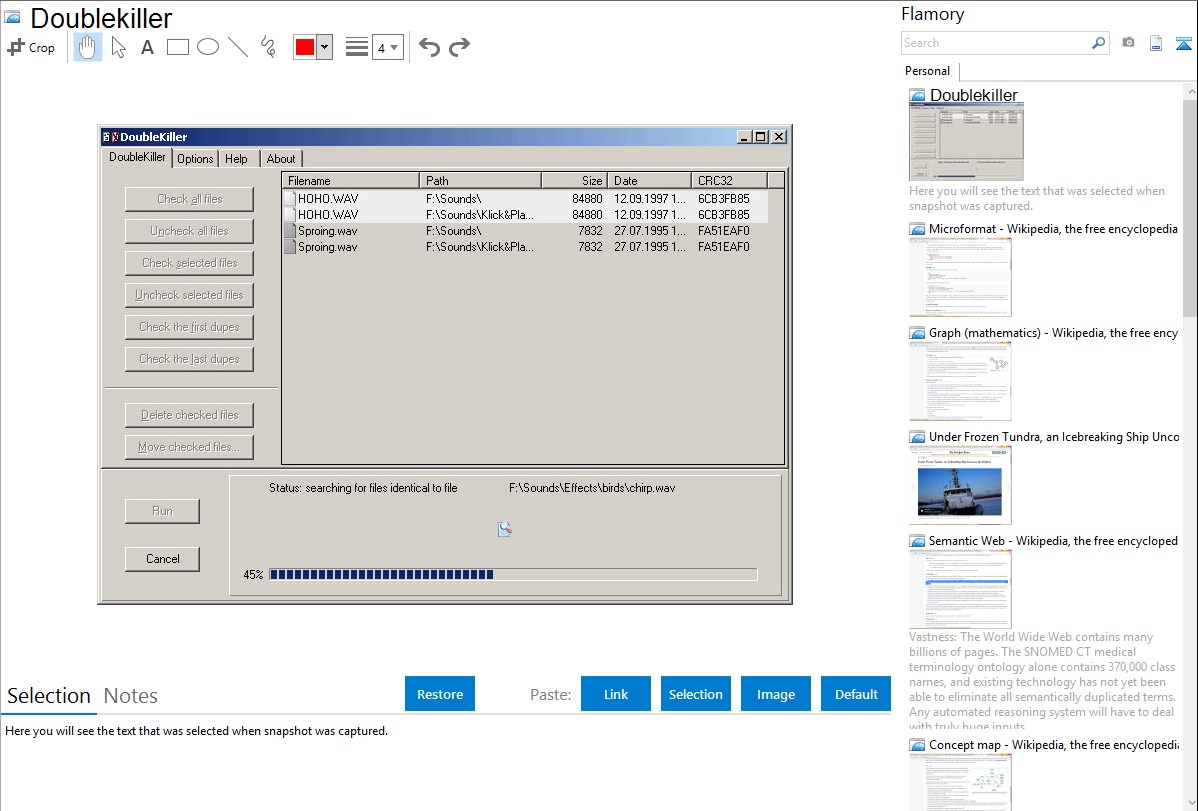The image size is (1198, 811).
Task: Click Check the first dupes button
Action: 189,327
